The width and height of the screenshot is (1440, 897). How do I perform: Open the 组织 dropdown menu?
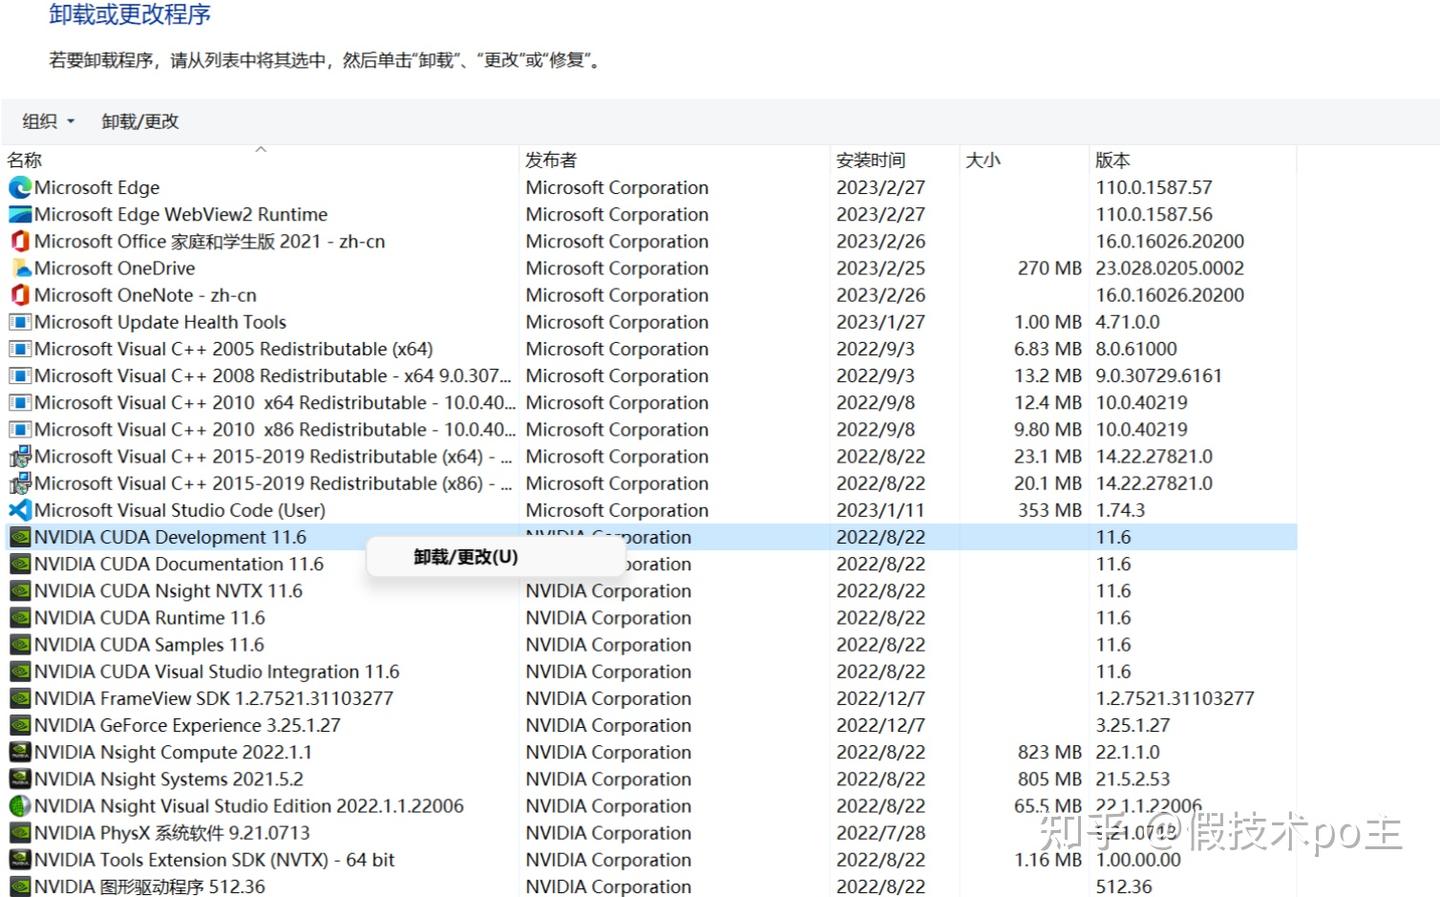(49, 121)
